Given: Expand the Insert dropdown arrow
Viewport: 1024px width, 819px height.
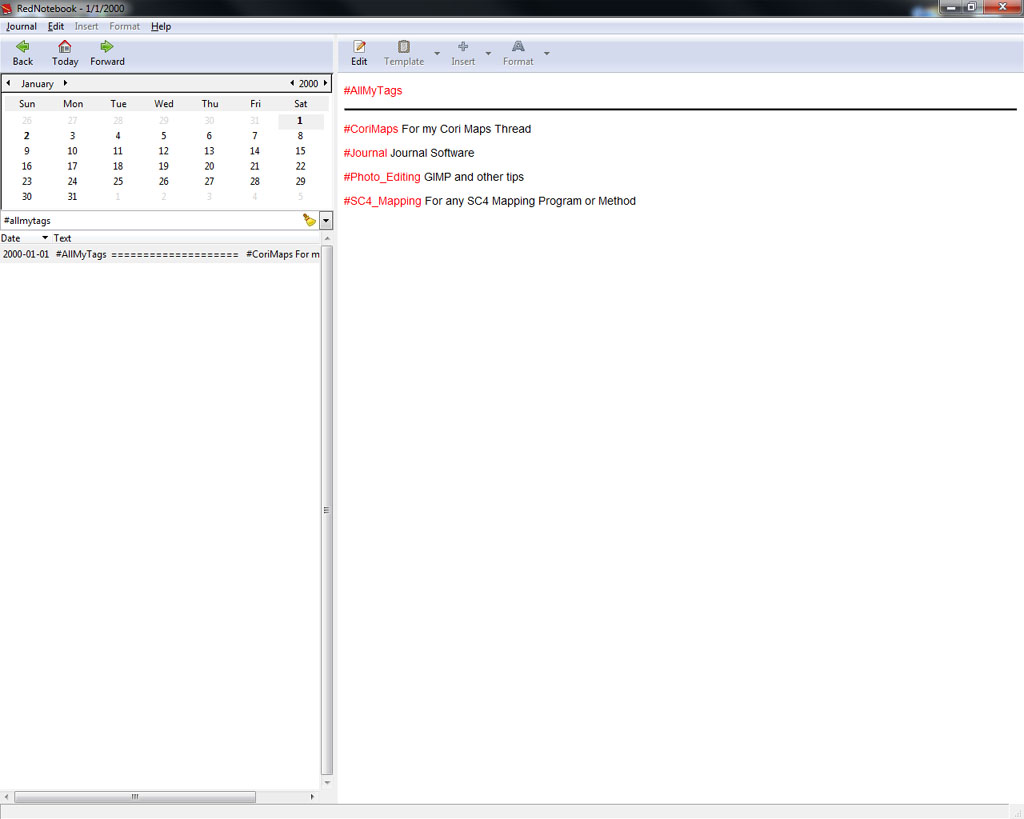Looking at the screenshot, I should [488, 53].
